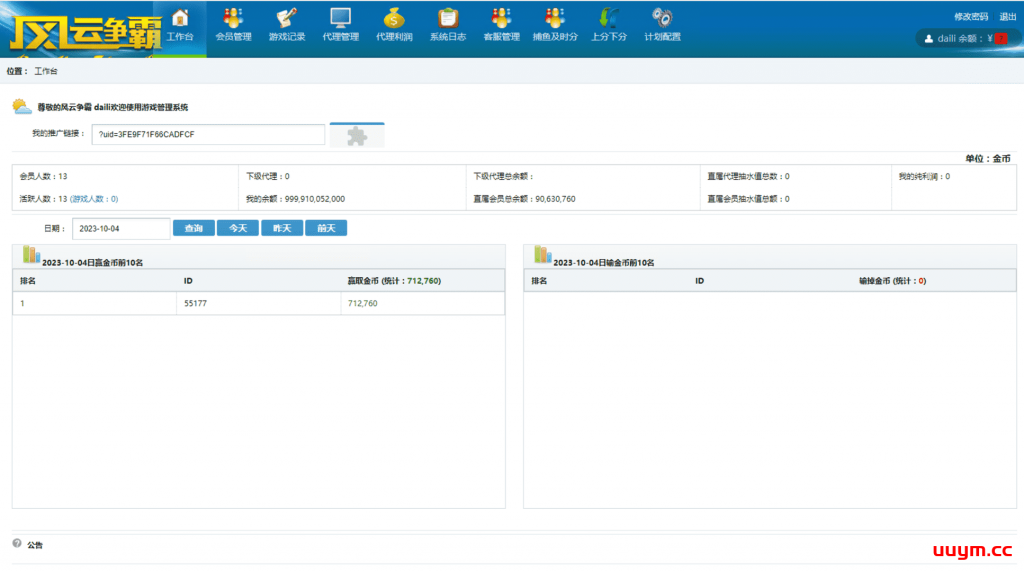1024x572 pixels.
Task: Click the 游戏人数 link in active members
Action: click(94, 199)
